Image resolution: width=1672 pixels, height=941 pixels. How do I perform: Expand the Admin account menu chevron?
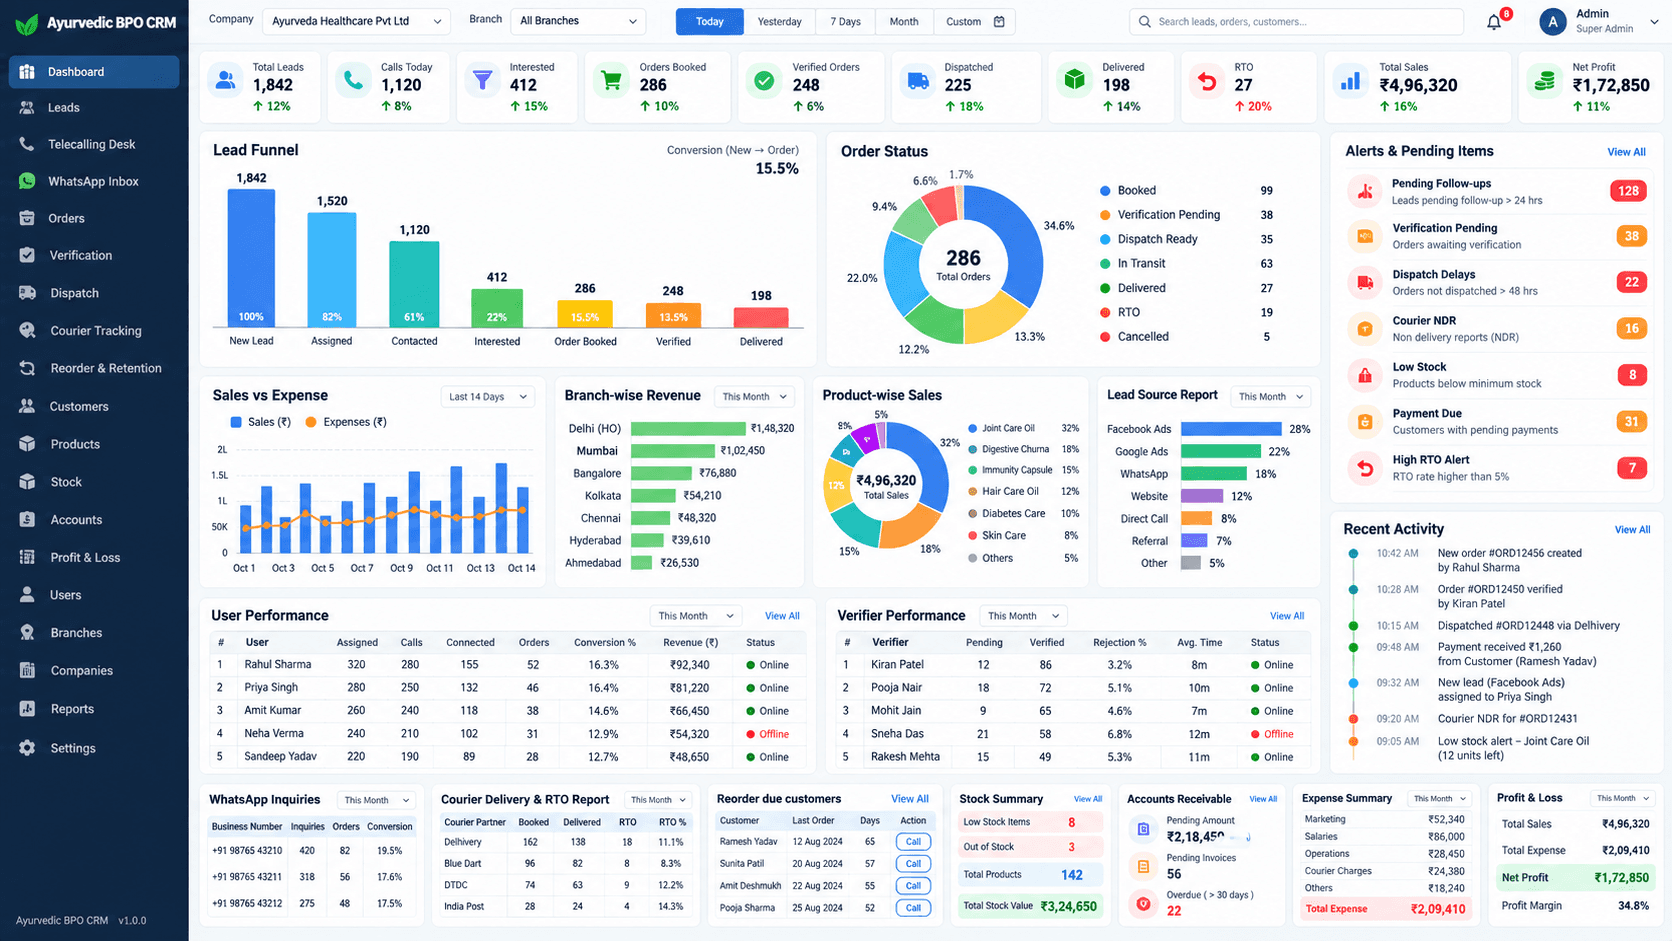(1654, 22)
